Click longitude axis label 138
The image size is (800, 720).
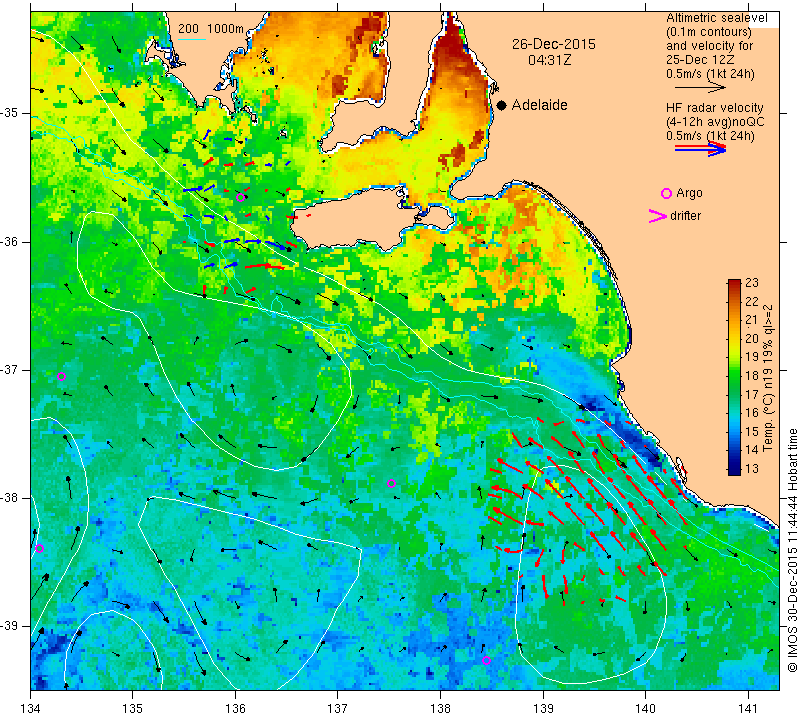(440, 709)
